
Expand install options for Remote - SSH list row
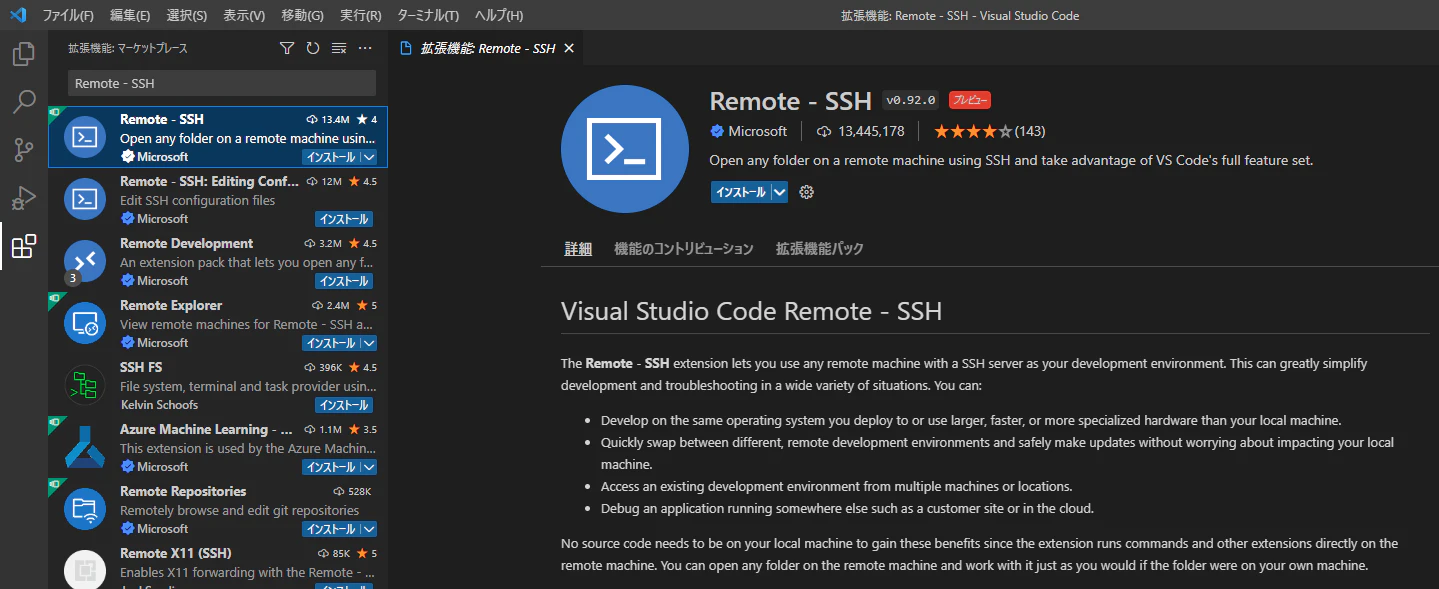click(369, 157)
